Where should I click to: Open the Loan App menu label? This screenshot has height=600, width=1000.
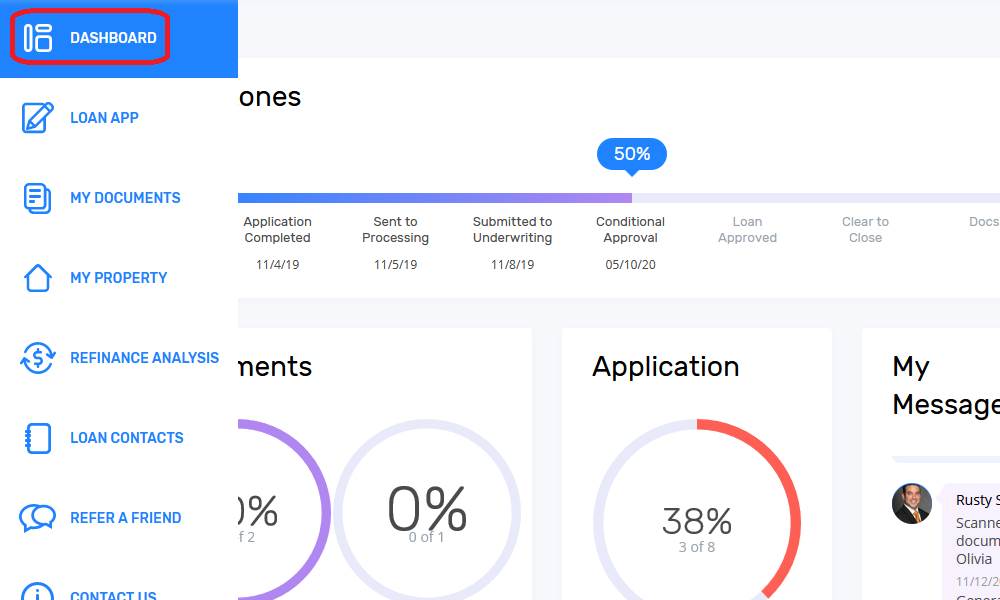point(104,117)
